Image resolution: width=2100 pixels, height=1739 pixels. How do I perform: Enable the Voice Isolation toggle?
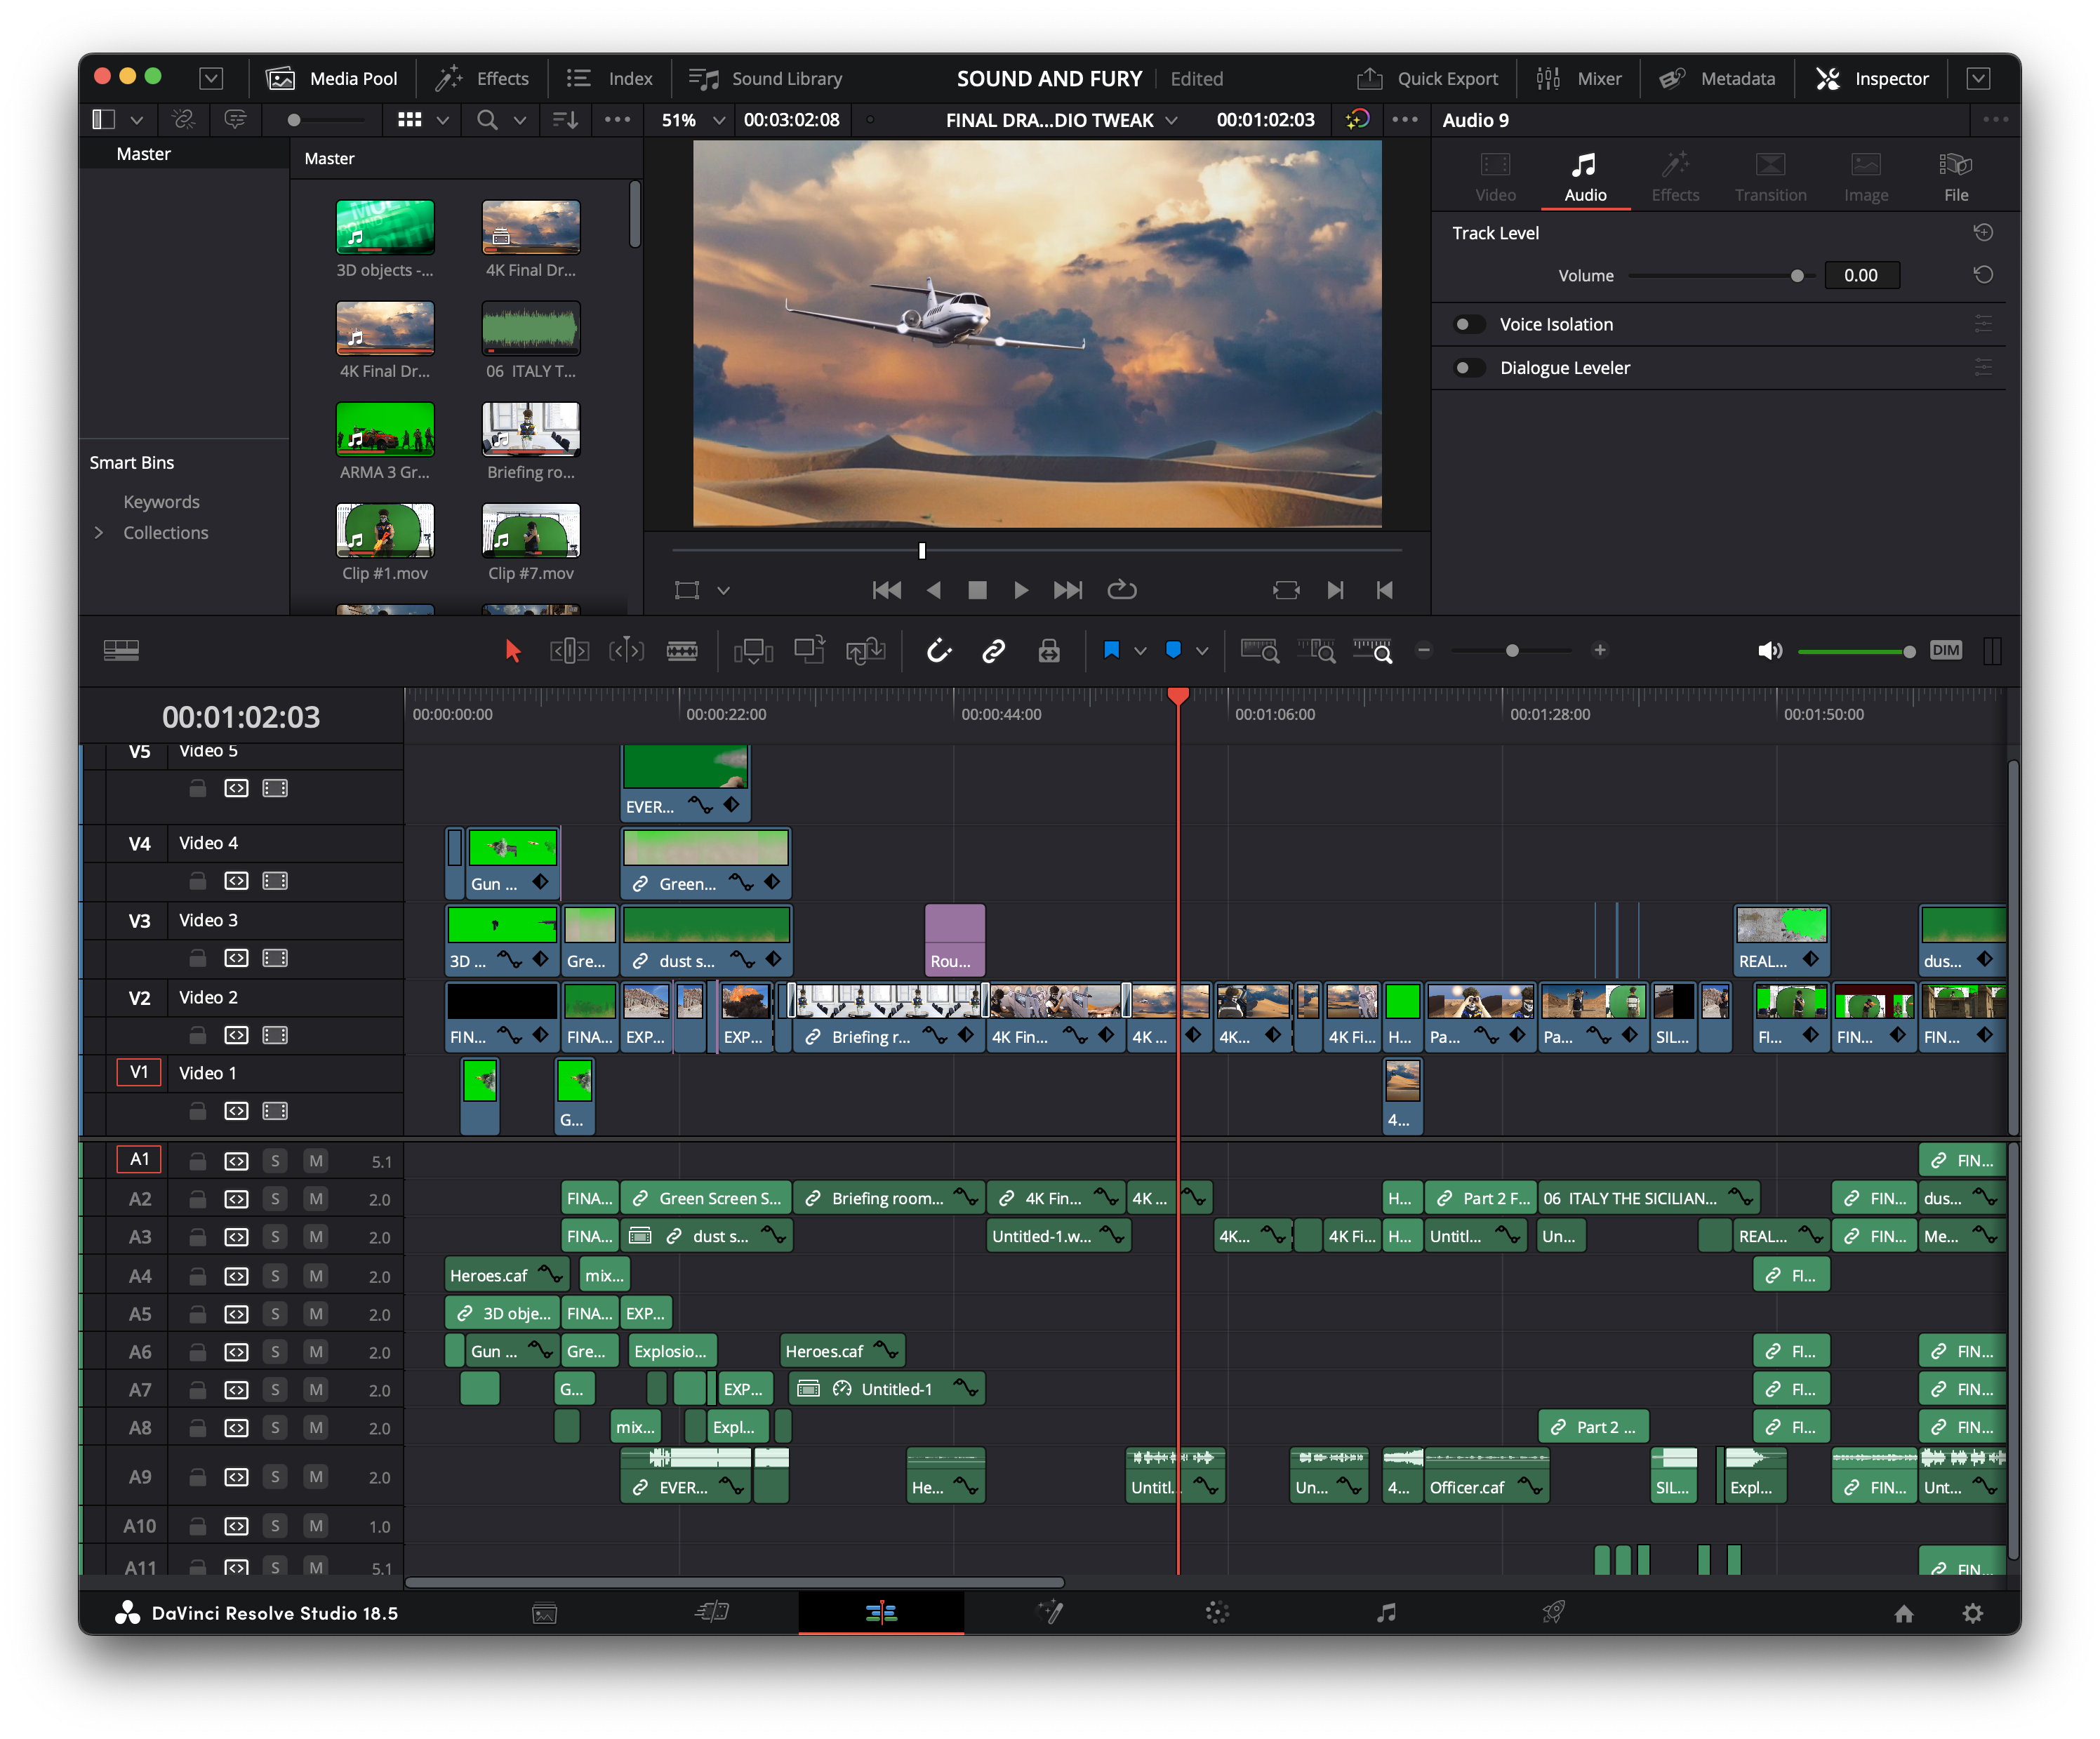pyautogui.click(x=1468, y=324)
